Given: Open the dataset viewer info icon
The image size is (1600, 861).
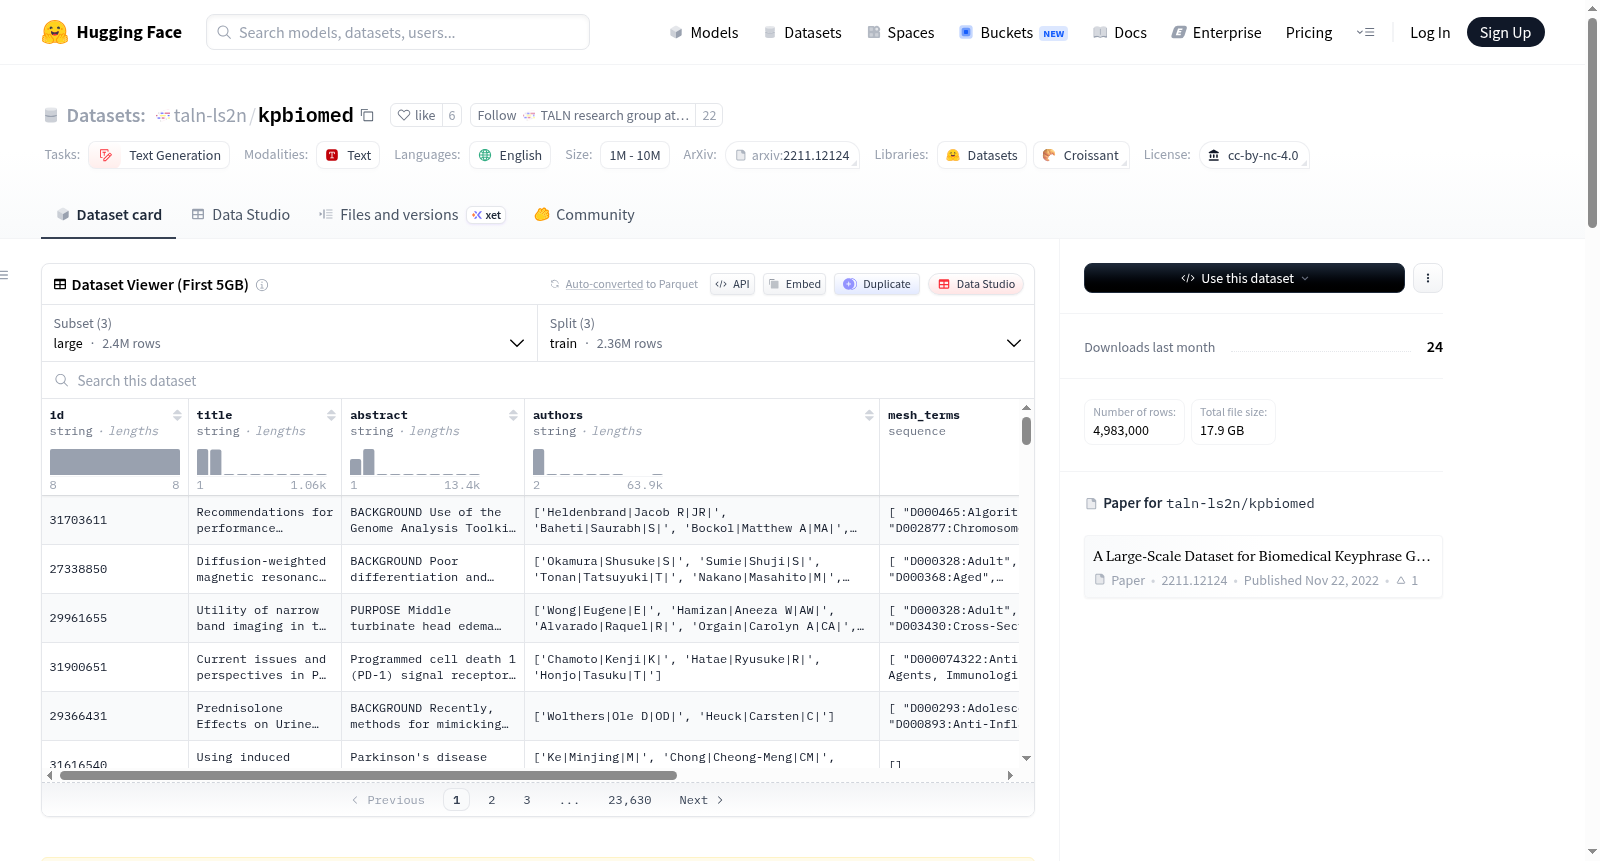Looking at the screenshot, I should tap(262, 285).
